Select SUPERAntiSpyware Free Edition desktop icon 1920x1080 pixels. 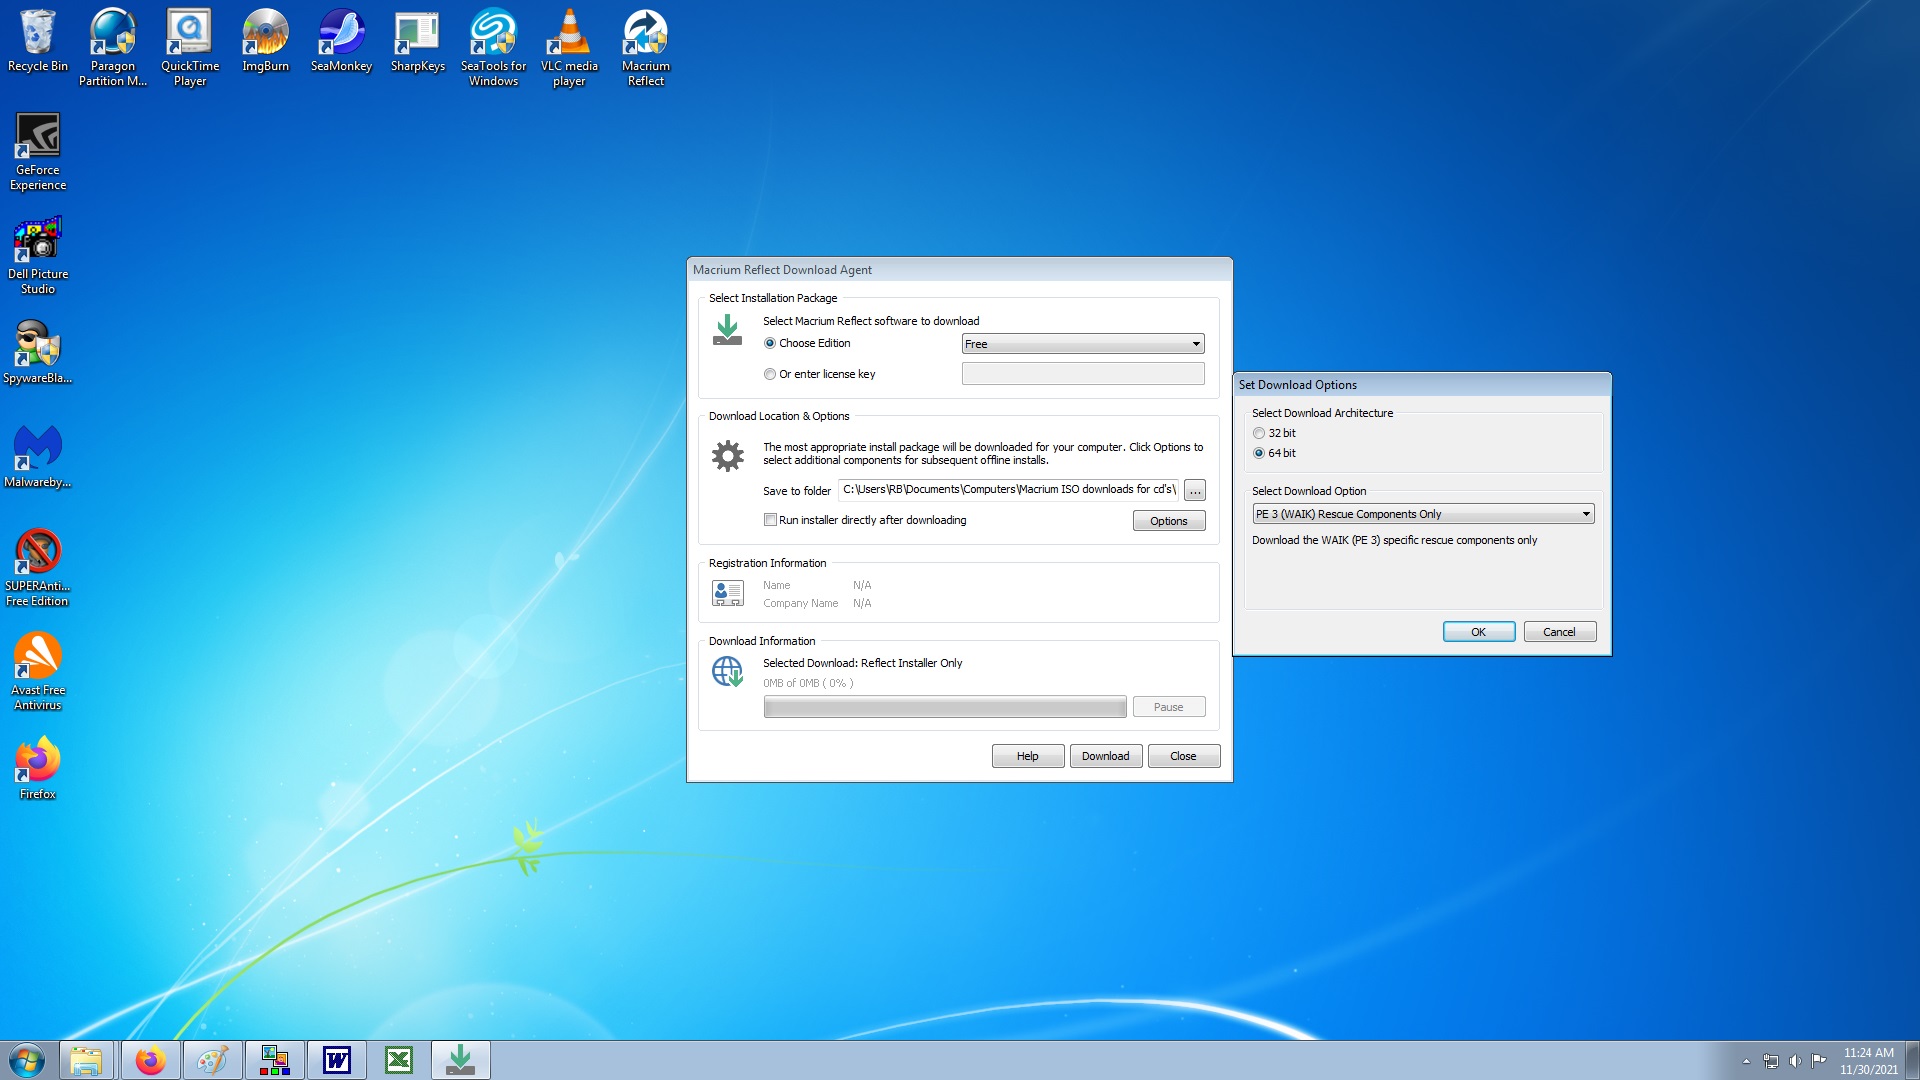pos(38,568)
